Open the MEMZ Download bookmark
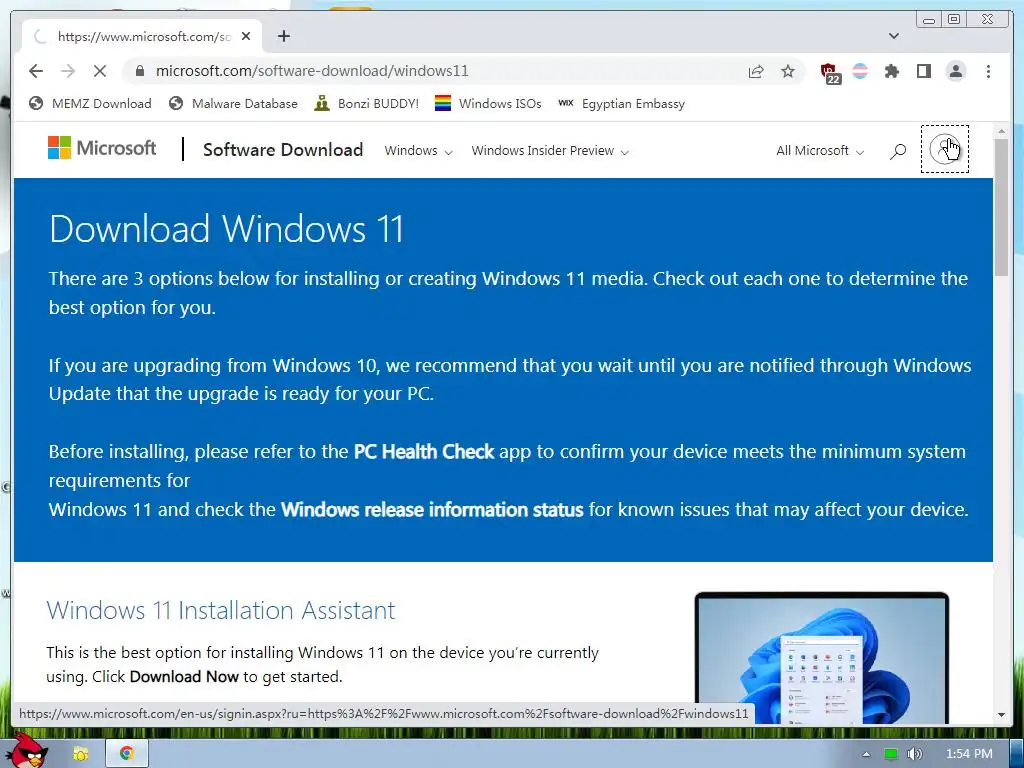Image resolution: width=1024 pixels, height=768 pixels. [90, 104]
